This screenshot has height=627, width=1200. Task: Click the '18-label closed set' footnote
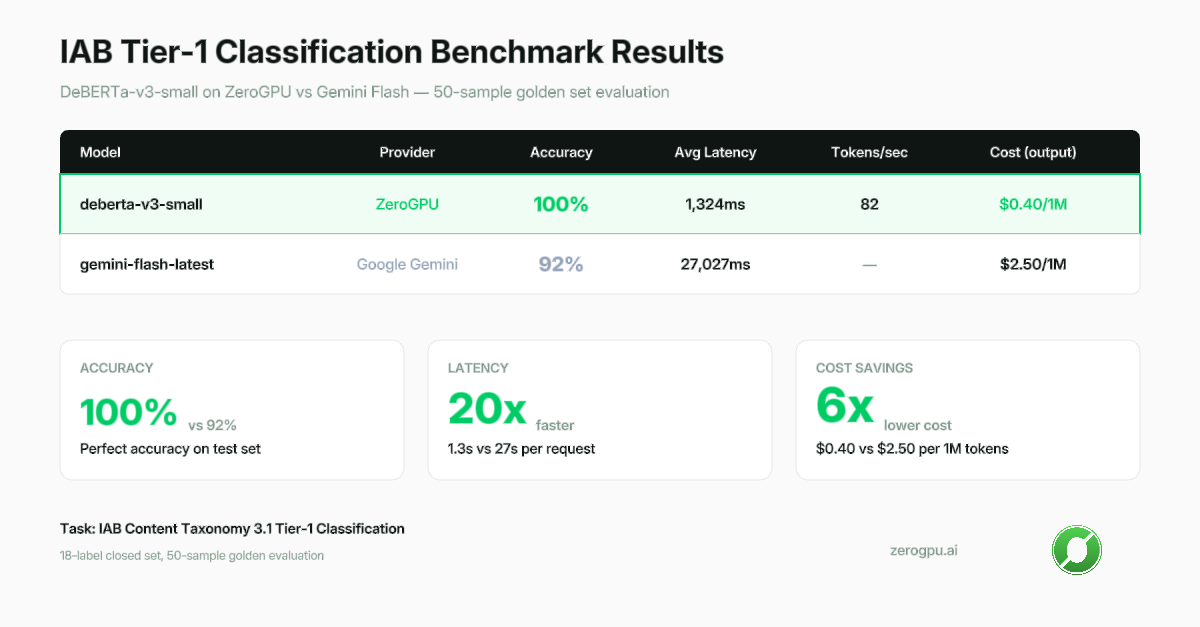[x=192, y=555]
